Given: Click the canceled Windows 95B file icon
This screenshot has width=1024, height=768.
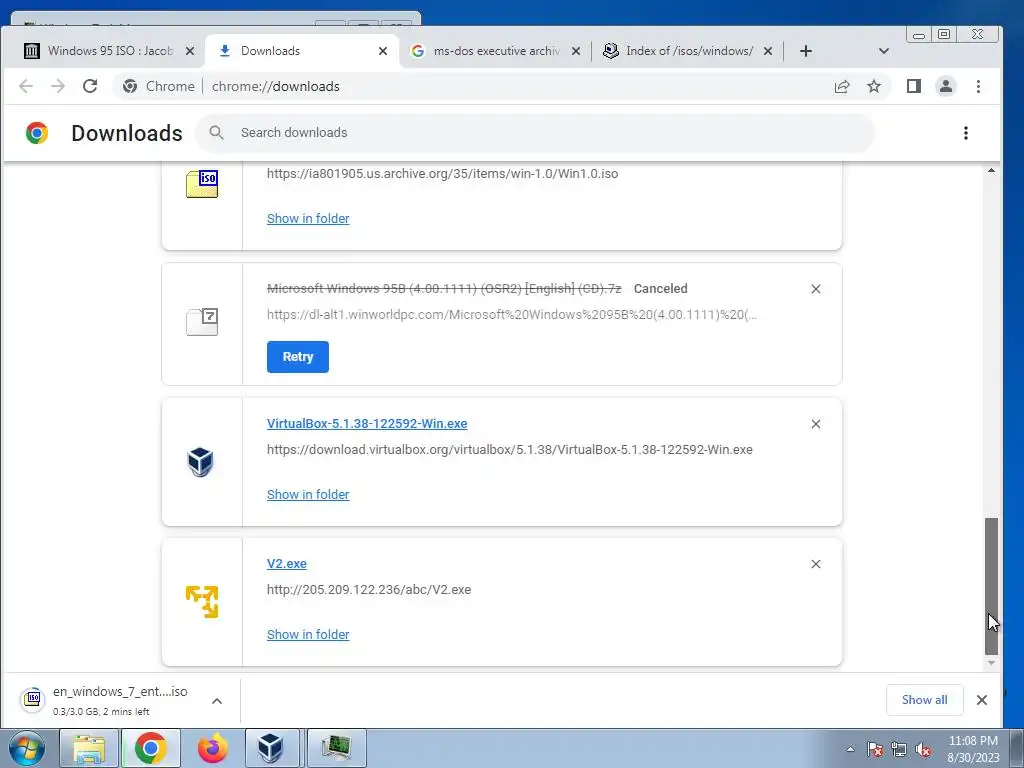Looking at the screenshot, I should [202, 322].
